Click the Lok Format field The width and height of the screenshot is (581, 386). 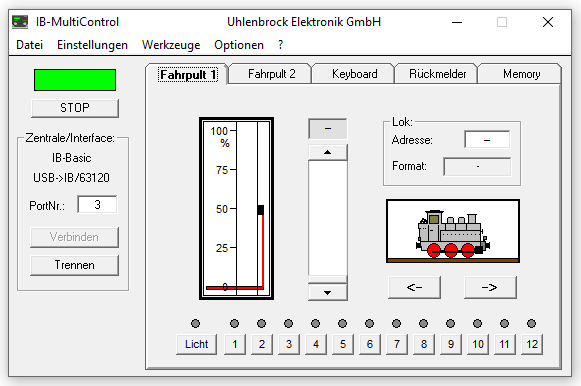(x=477, y=166)
